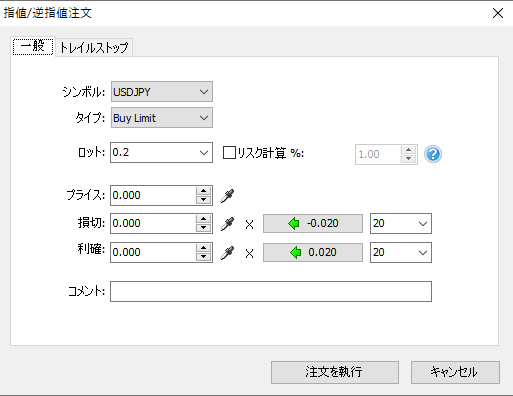This screenshot has height=396, width=513.
Task: Click the キャンセル button
Action: pyautogui.click(x=455, y=372)
